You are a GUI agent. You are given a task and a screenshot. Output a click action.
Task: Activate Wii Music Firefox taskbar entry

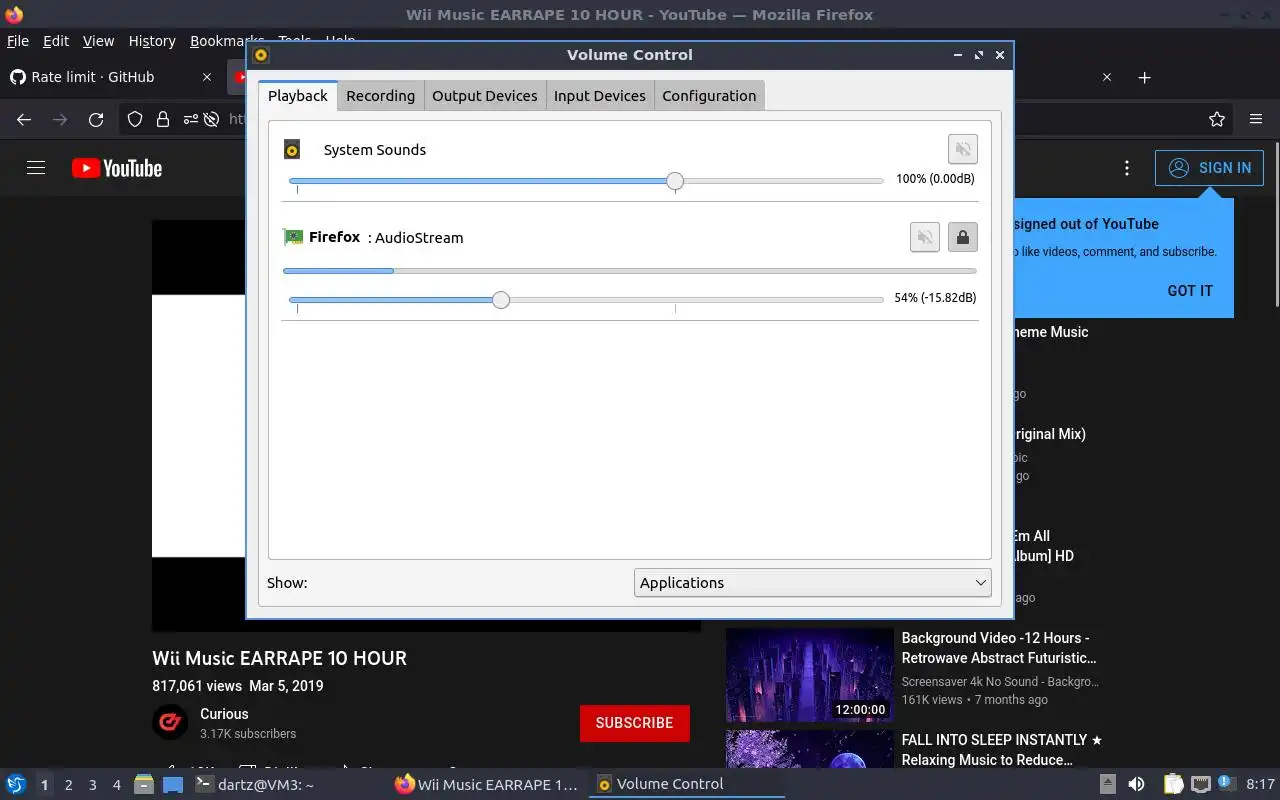(488, 785)
